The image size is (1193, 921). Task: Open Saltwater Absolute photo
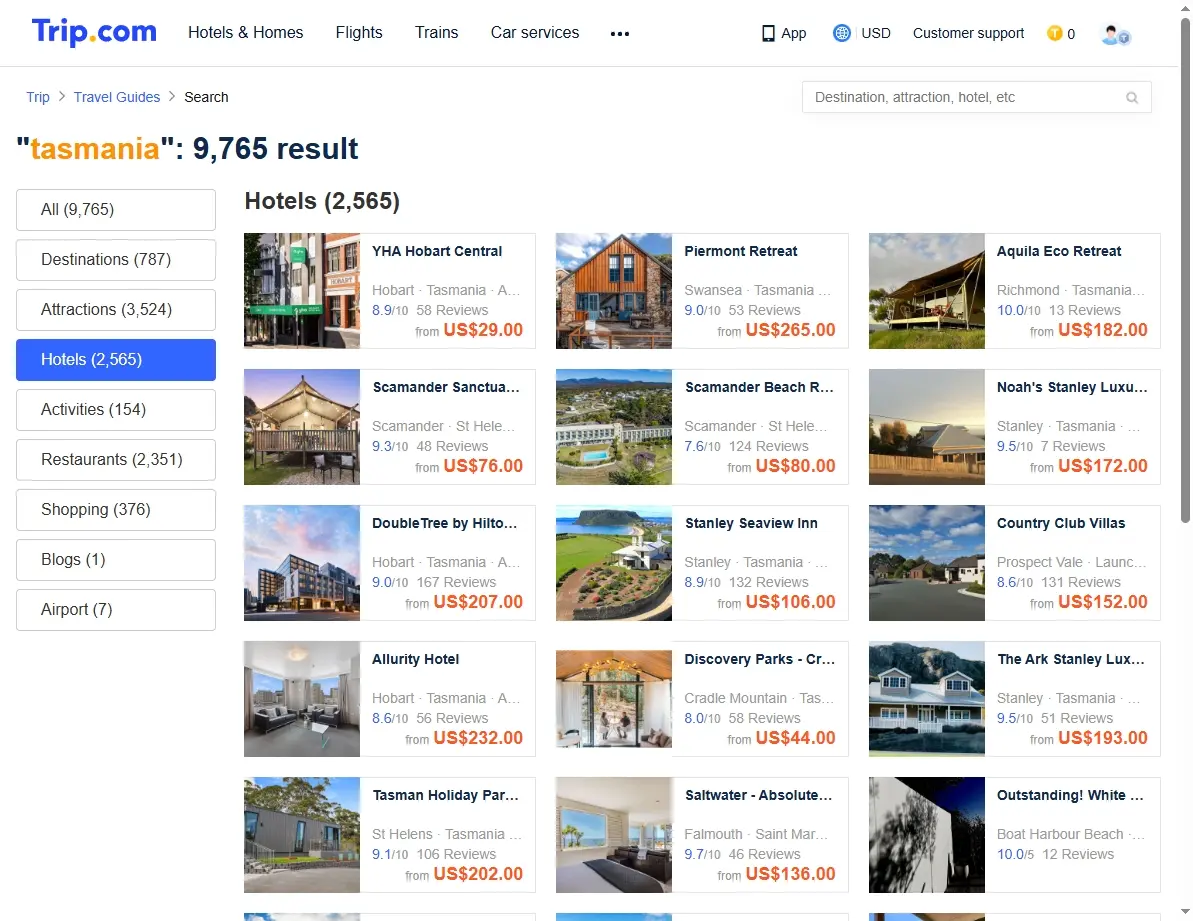[x=614, y=835]
